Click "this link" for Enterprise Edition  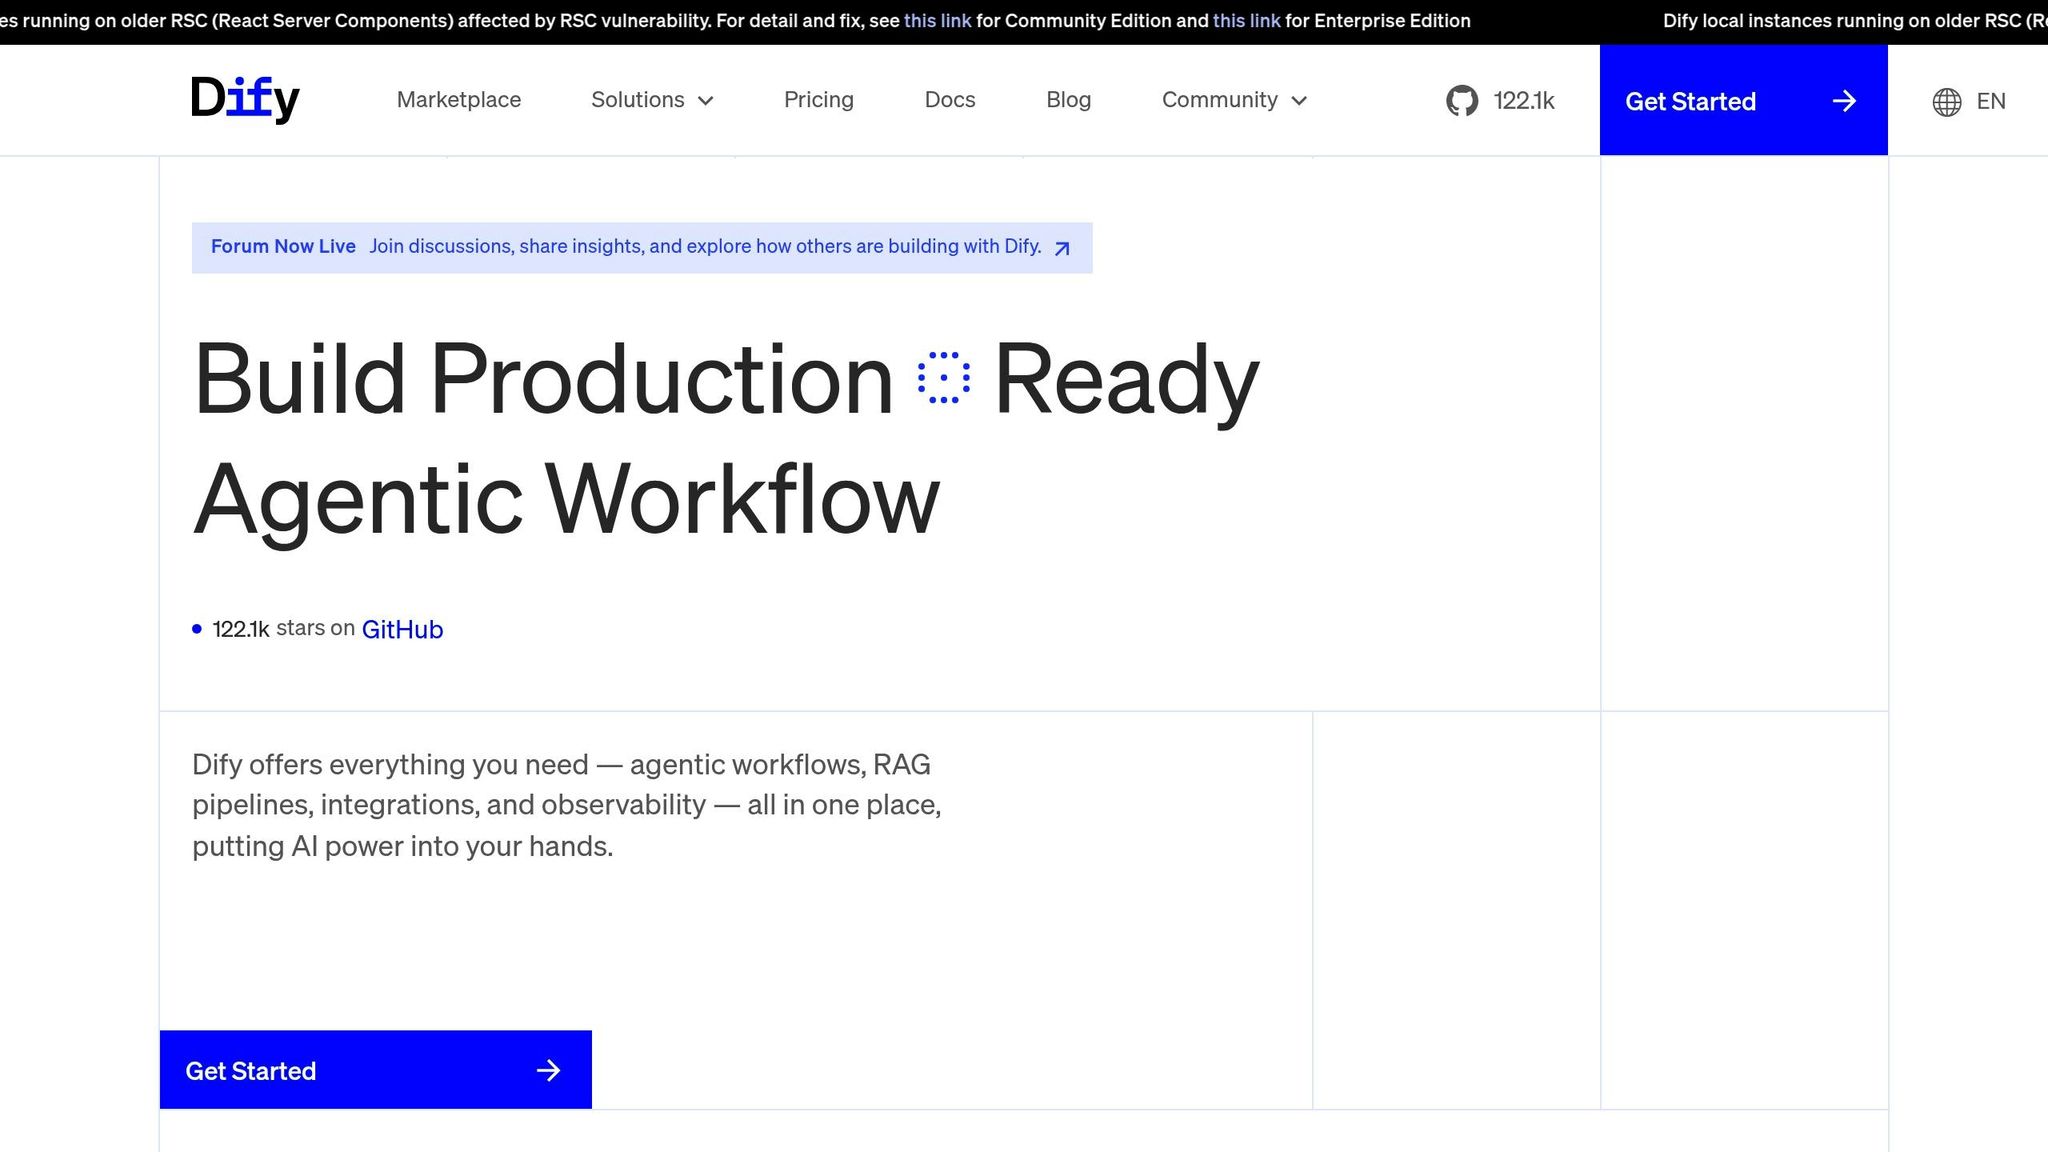[1246, 21]
